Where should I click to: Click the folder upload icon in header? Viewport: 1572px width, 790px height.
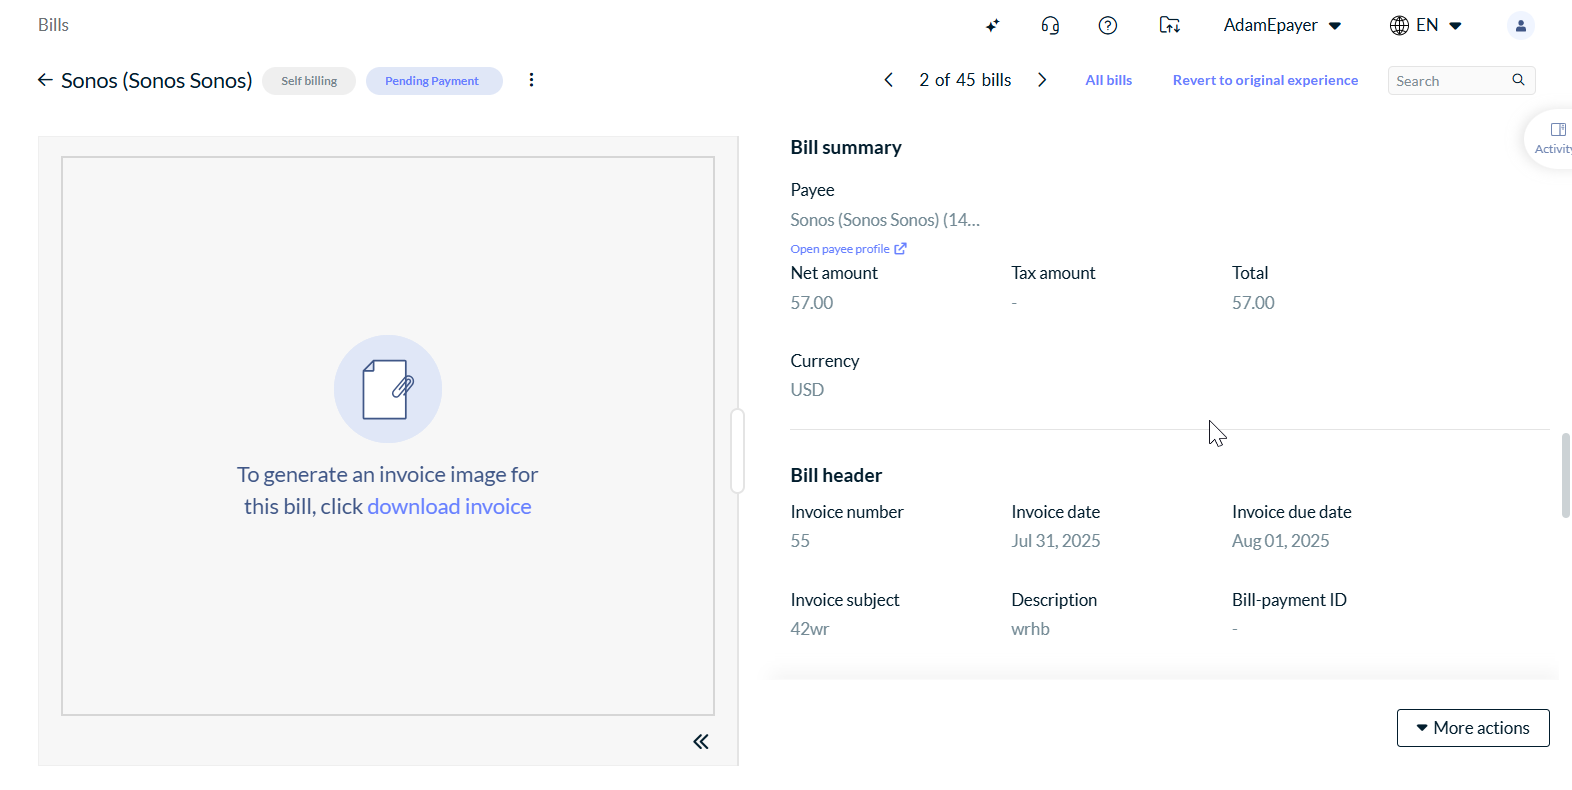click(x=1169, y=26)
